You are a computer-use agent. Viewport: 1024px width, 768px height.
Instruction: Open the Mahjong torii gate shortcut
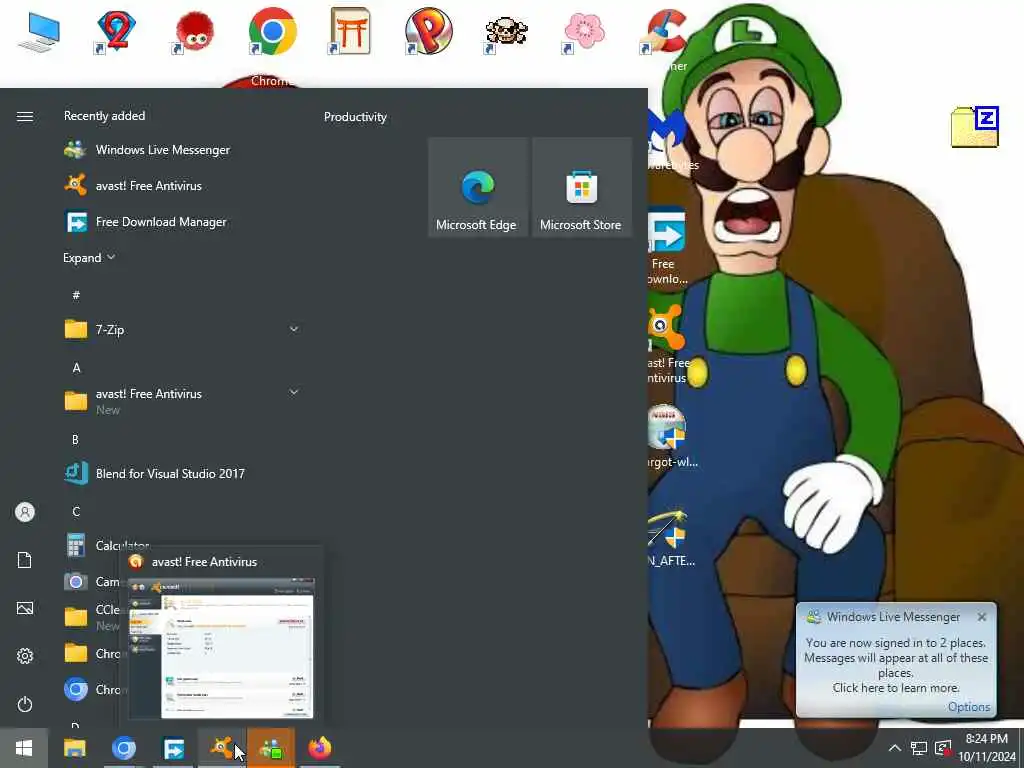351,31
